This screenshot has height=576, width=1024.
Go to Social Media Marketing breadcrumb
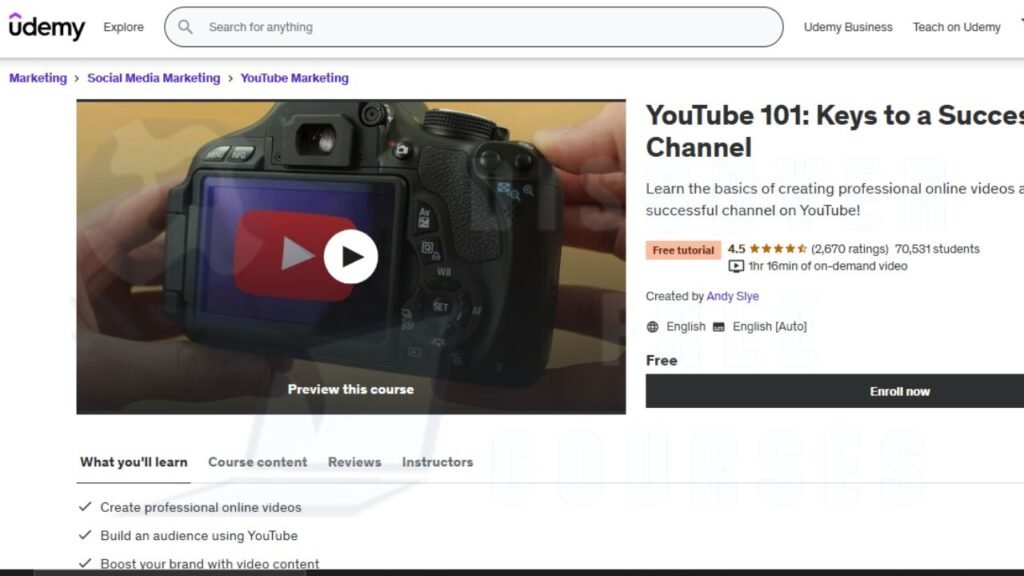pyautogui.click(x=153, y=78)
